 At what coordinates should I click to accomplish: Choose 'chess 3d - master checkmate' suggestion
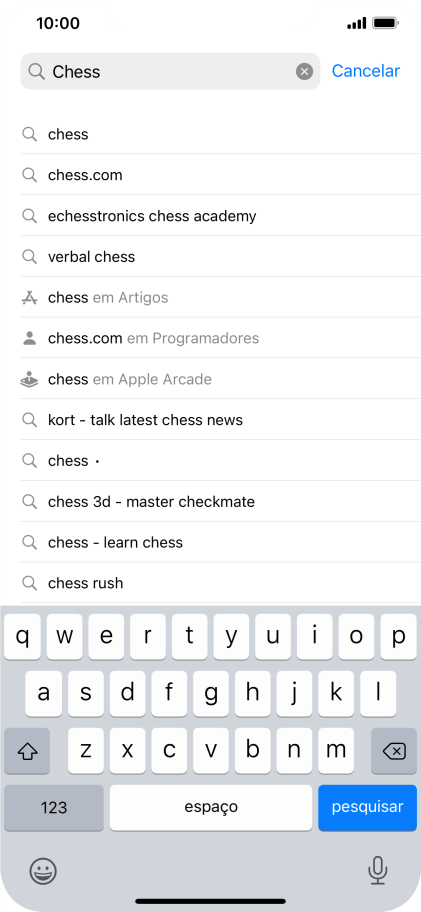click(220, 501)
